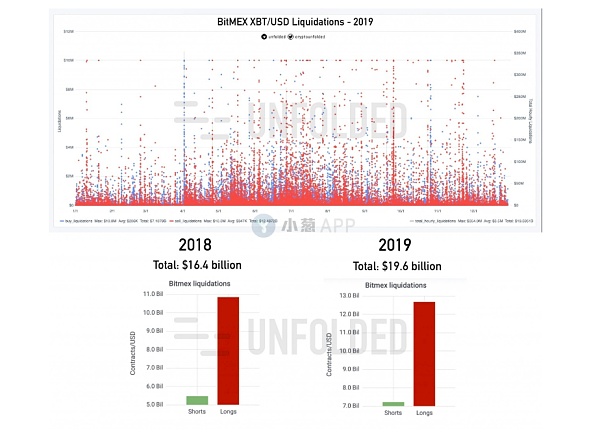The width and height of the screenshot is (600, 435).
Task: Click '7.0 Bil' axis label in 2019 chart
Action: [x=351, y=406]
